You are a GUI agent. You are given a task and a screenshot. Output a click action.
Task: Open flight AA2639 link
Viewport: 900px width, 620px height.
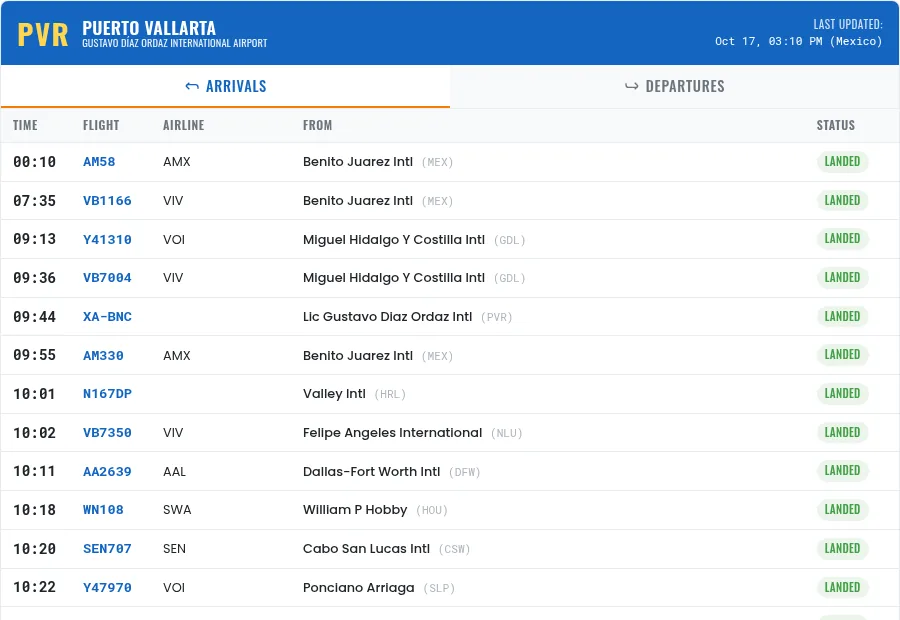107,472
